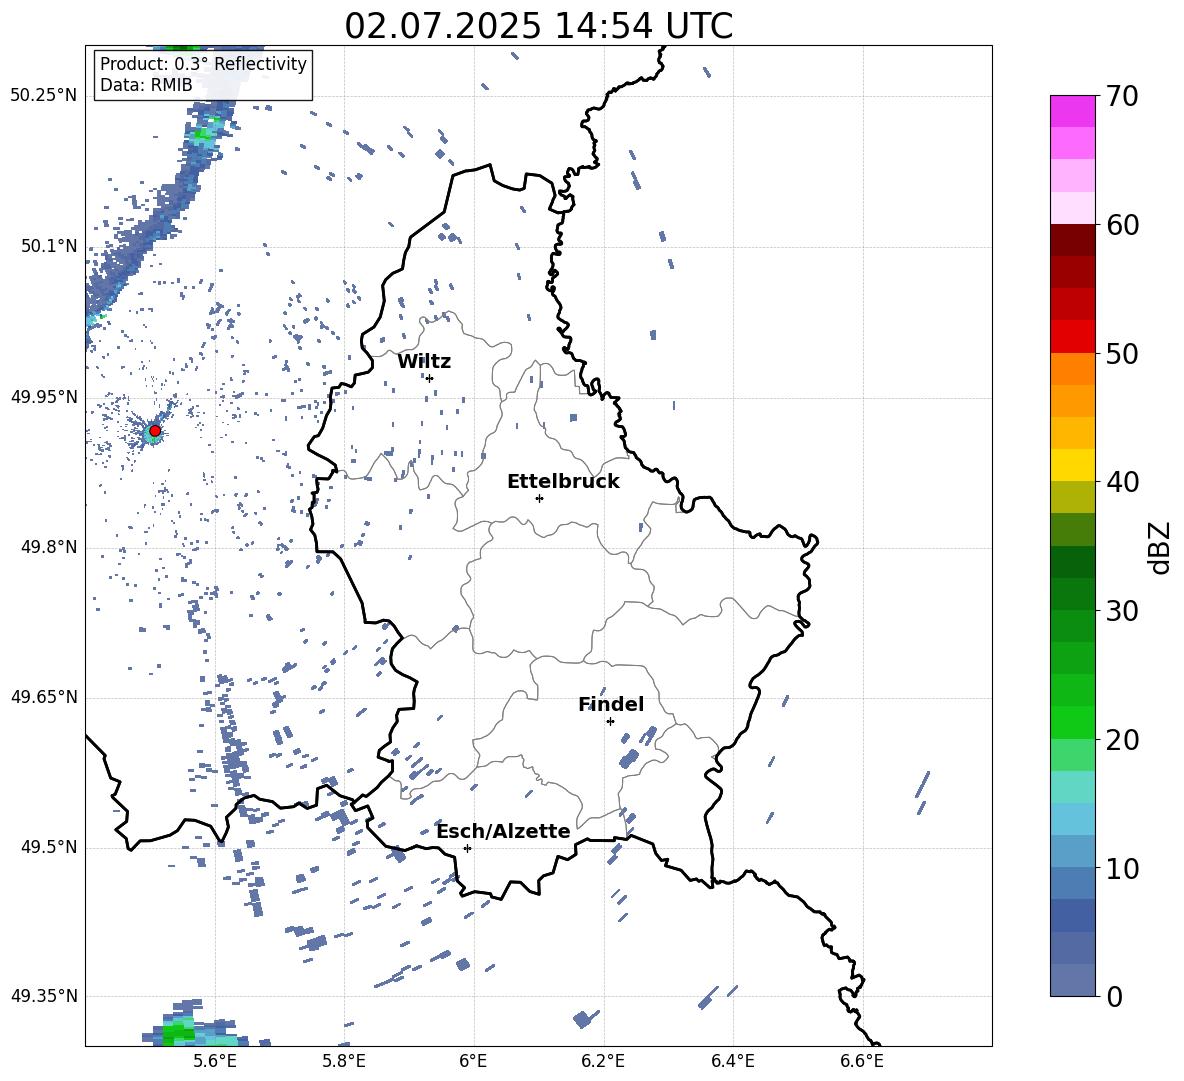Click the 0 colorbar tick label
The height and width of the screenshot is (1081, 1184).
[x=1115, y=997]
